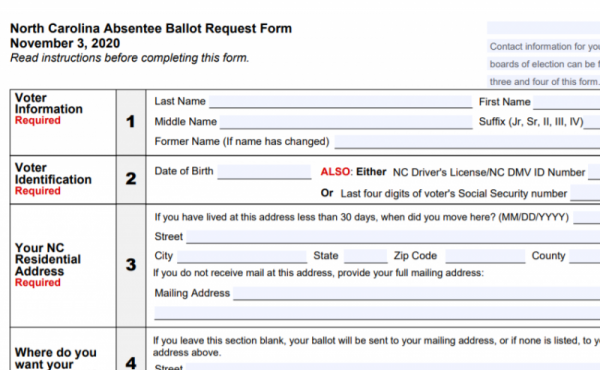600x370 pixels.
Task: Click the Zip Code input field
Action: pos(485,256)
